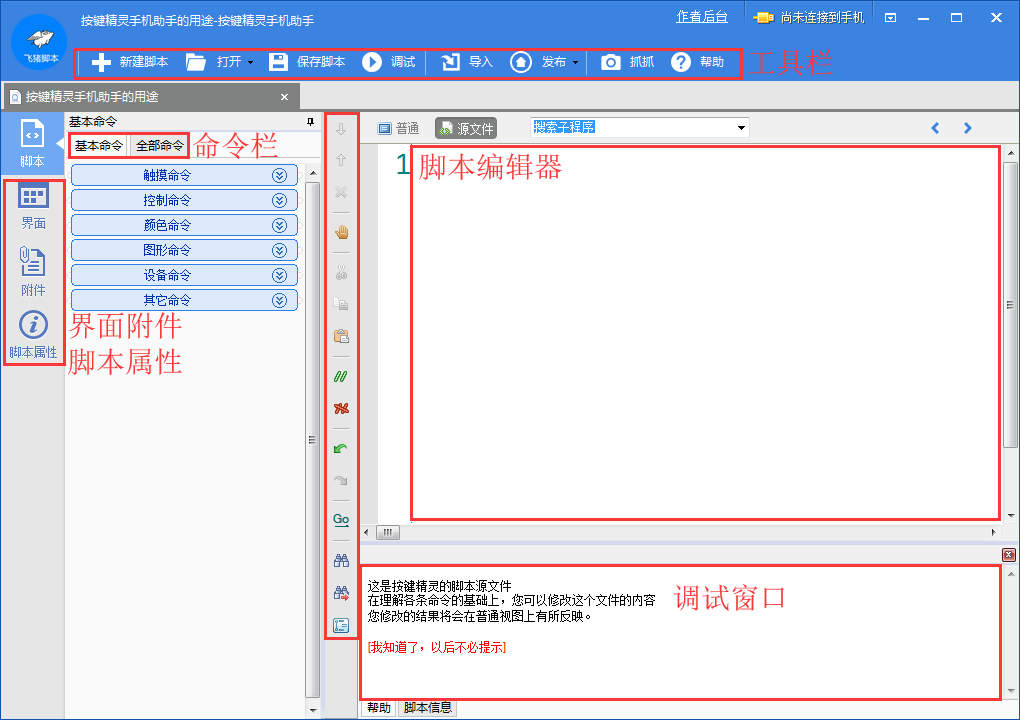Expand the 触摸命令 group

click(184, 176)
